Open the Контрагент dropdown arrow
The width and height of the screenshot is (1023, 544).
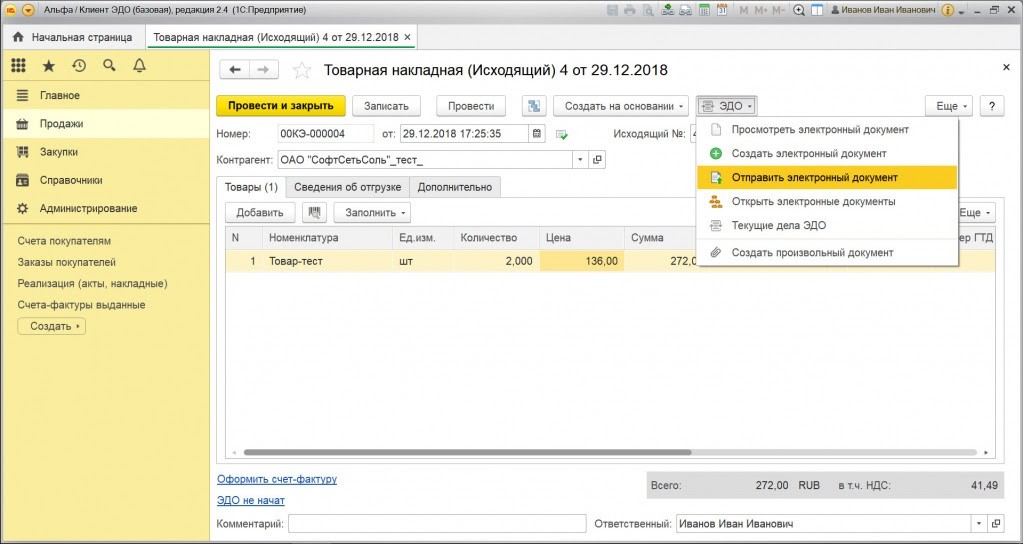point(580,160)
